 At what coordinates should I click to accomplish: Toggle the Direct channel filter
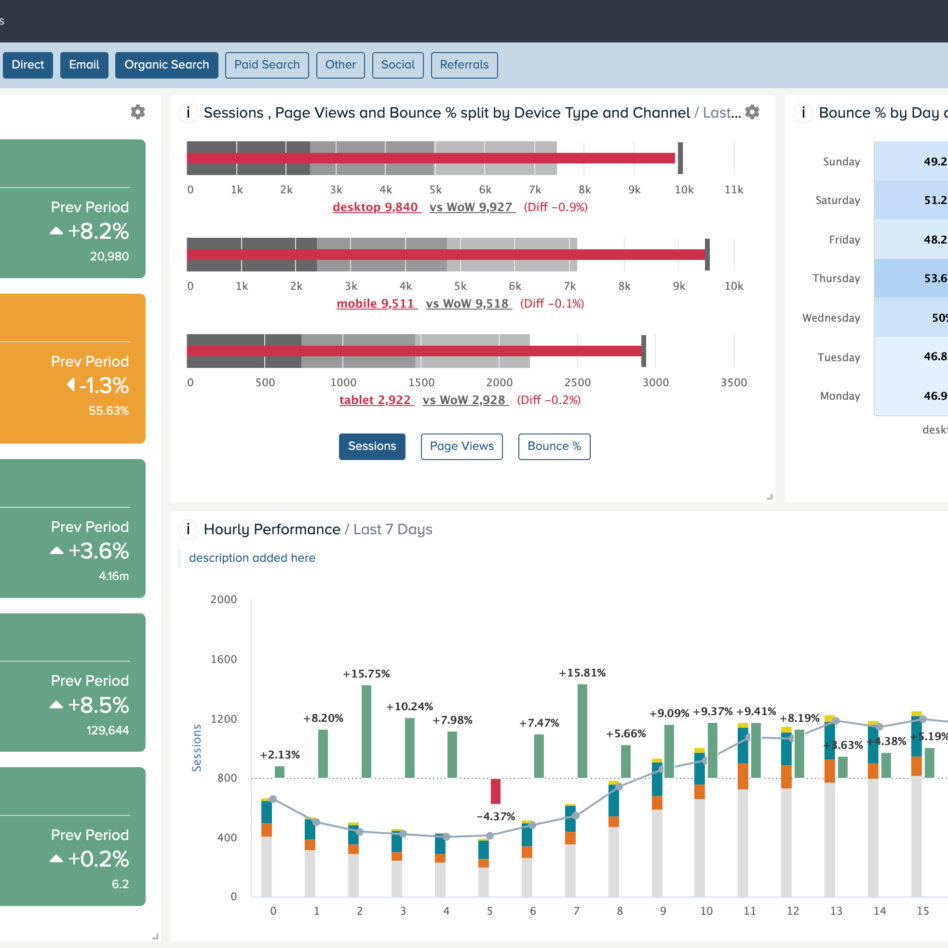(x=27, y=64)
